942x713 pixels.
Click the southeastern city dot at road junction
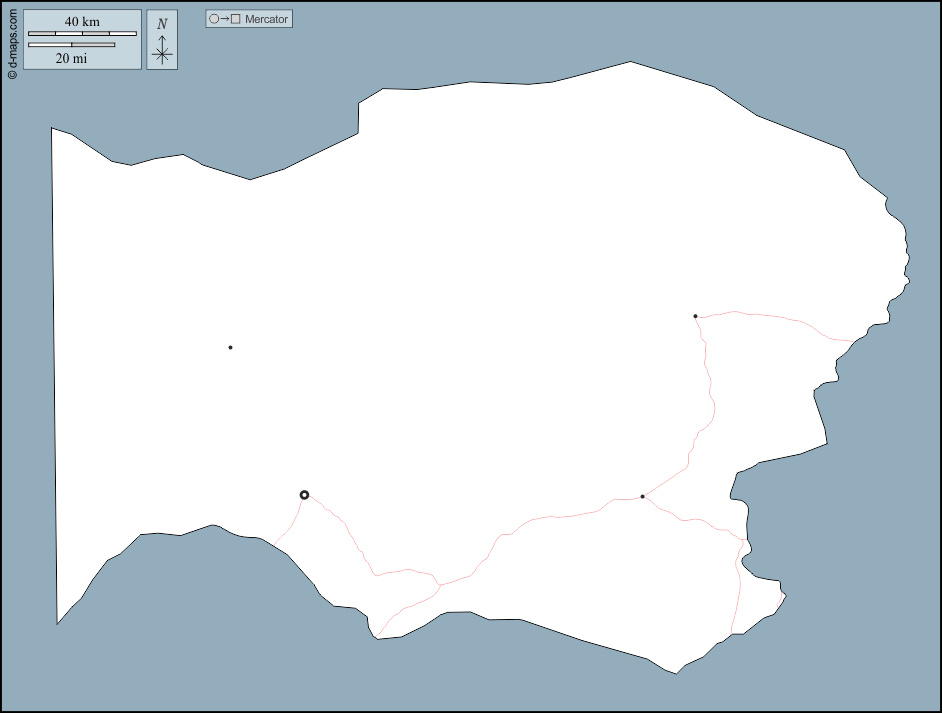(642, 496)
